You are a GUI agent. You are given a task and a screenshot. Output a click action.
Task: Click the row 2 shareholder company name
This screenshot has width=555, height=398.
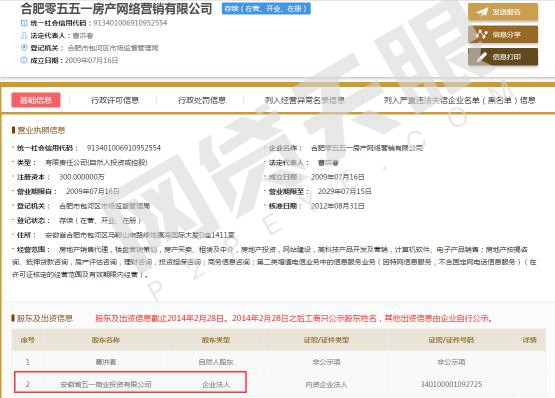[x=106, y=384]
